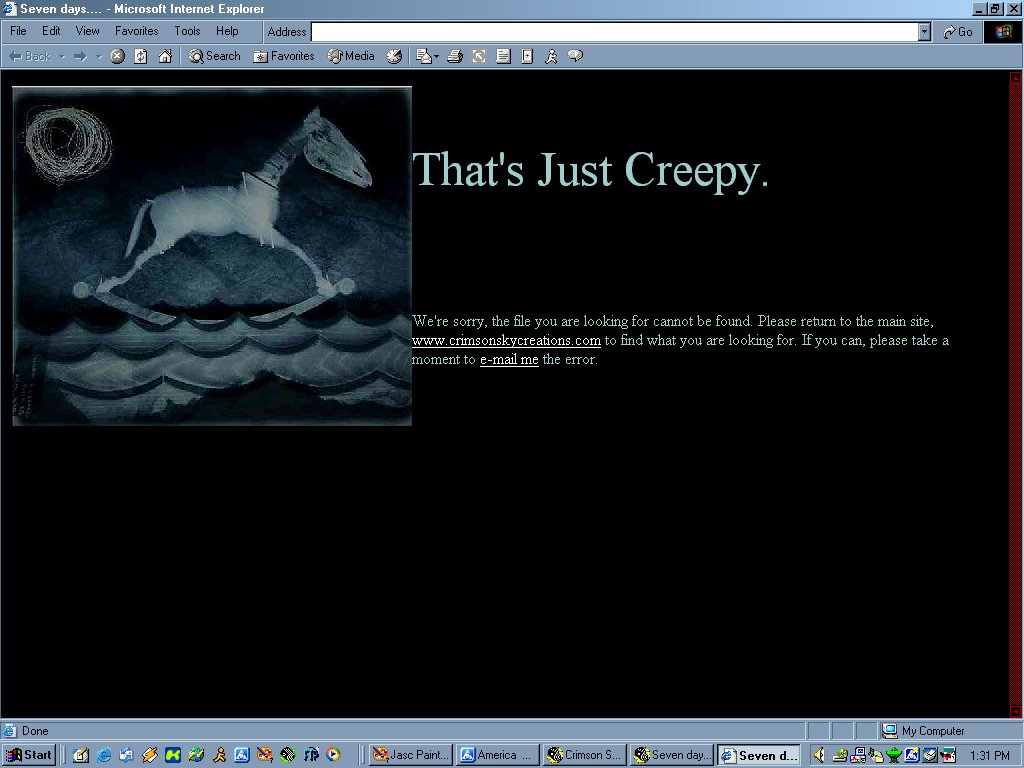Launch Windows Media Player in Quick Launch
Screen dimensions: 1024x768
[333, 755]
